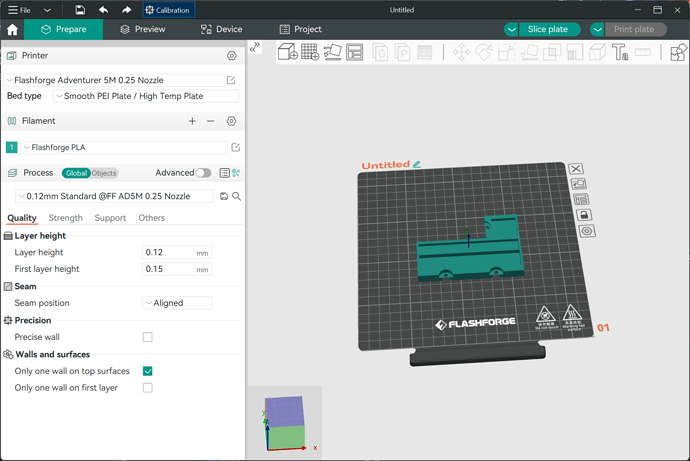Click the Print plate button
The image size is (690, 461).
635,29
